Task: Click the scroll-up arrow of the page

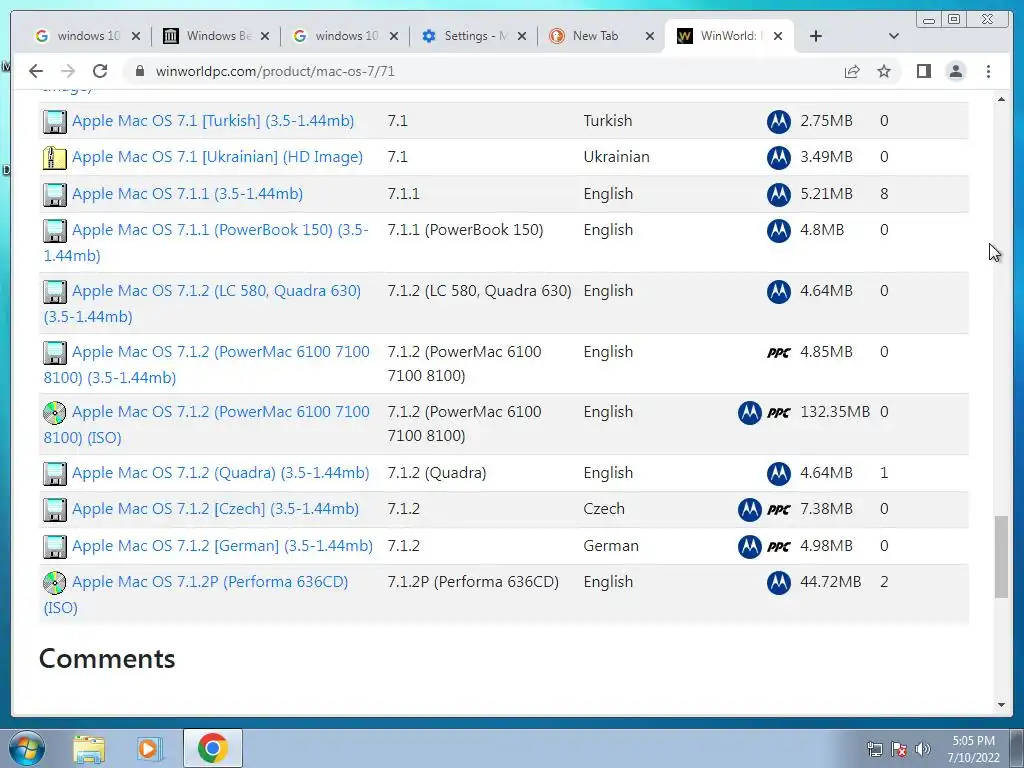Action: 1001,99
